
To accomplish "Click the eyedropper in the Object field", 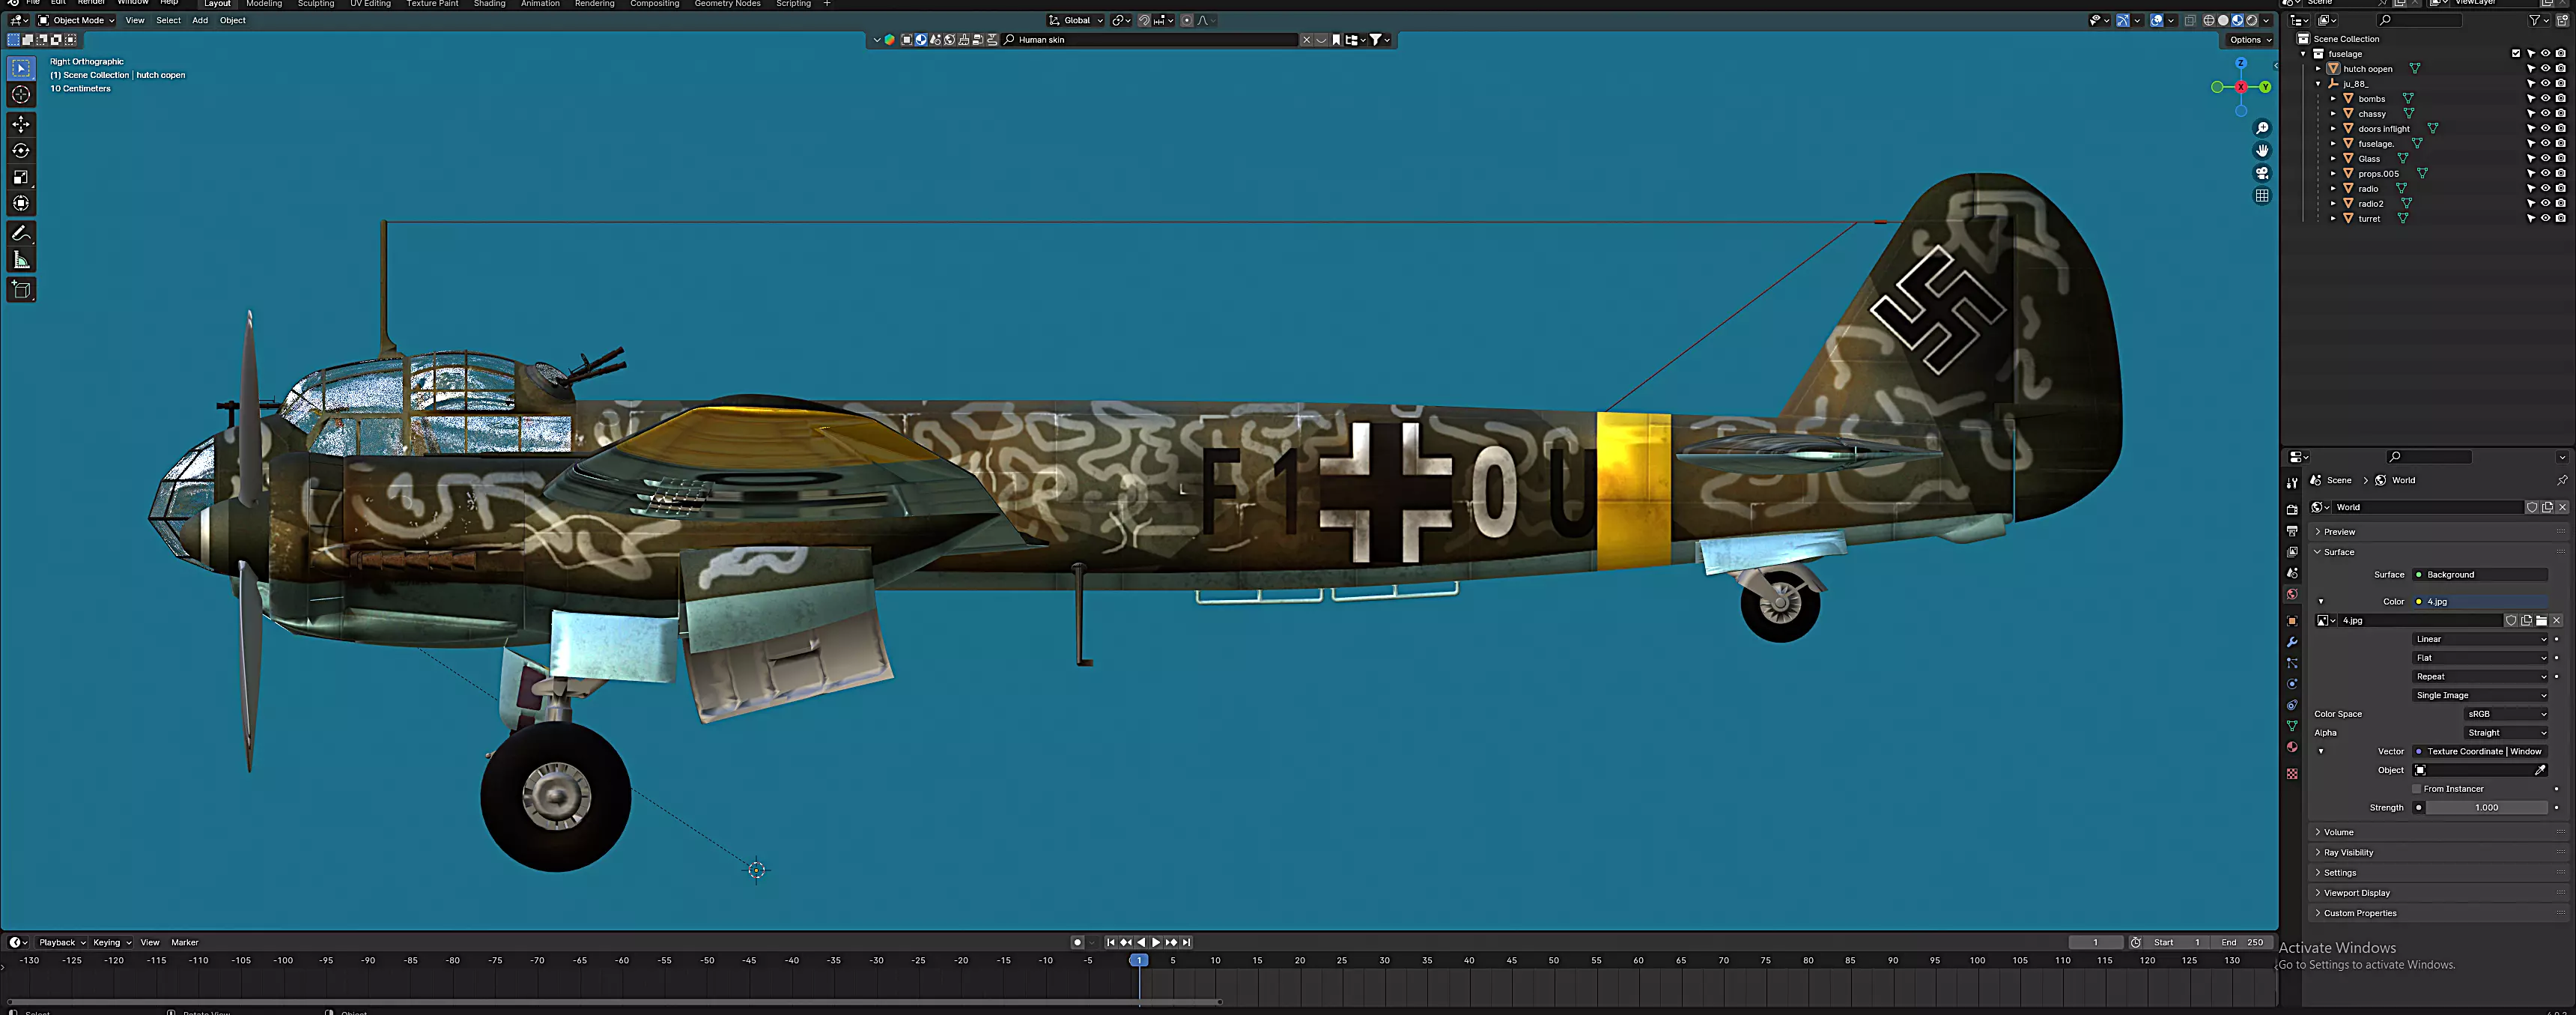I will tap(2540, 770).
